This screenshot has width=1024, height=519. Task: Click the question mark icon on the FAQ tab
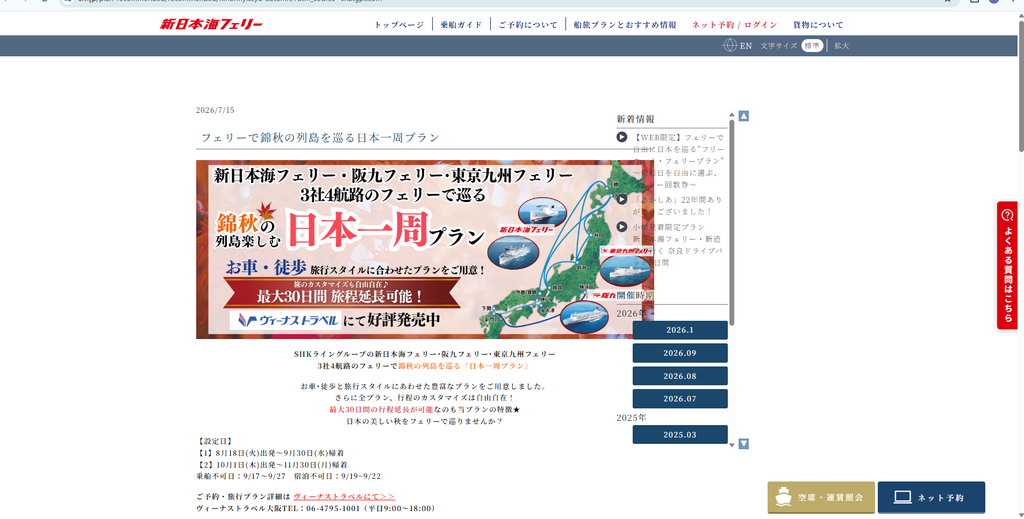(x=1007, y=215)
